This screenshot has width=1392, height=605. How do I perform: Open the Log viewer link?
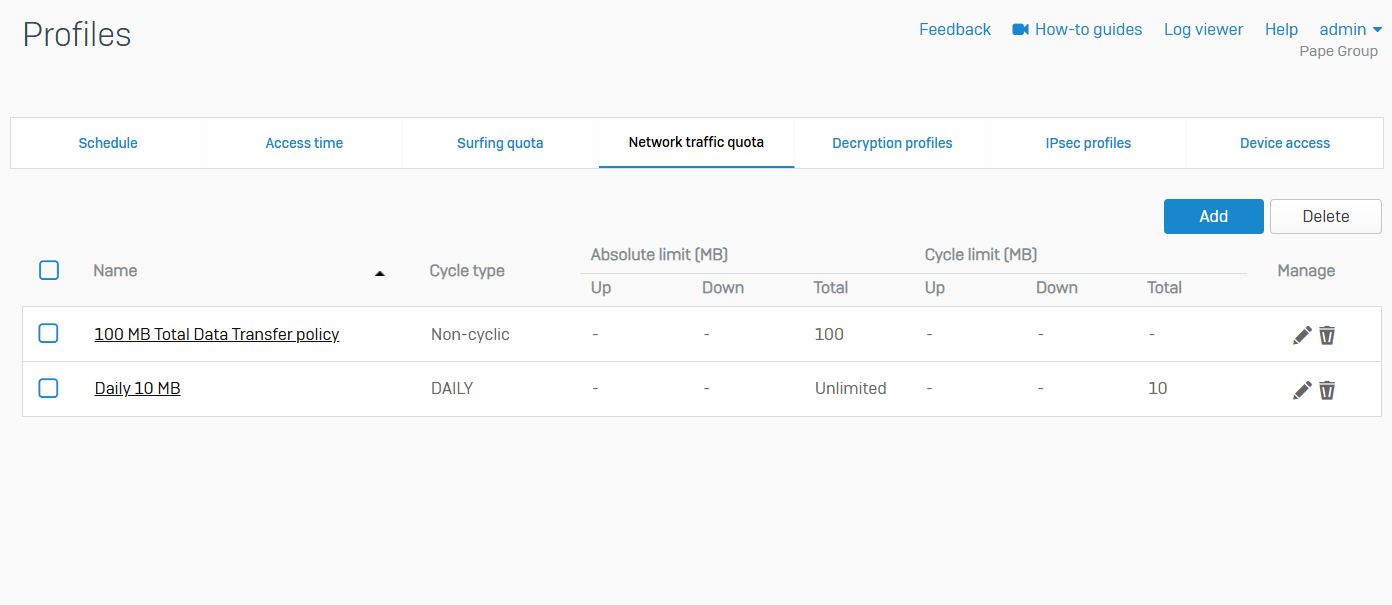tap(1203, 30)
